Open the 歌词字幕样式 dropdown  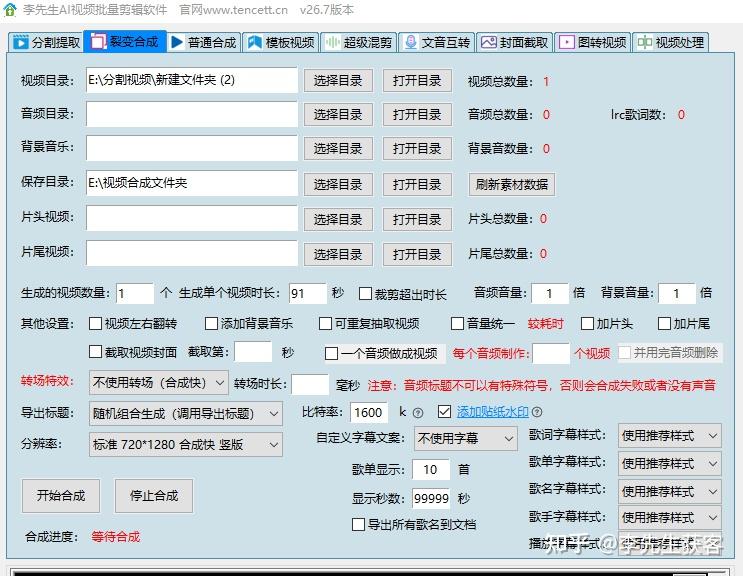point(670,435)
